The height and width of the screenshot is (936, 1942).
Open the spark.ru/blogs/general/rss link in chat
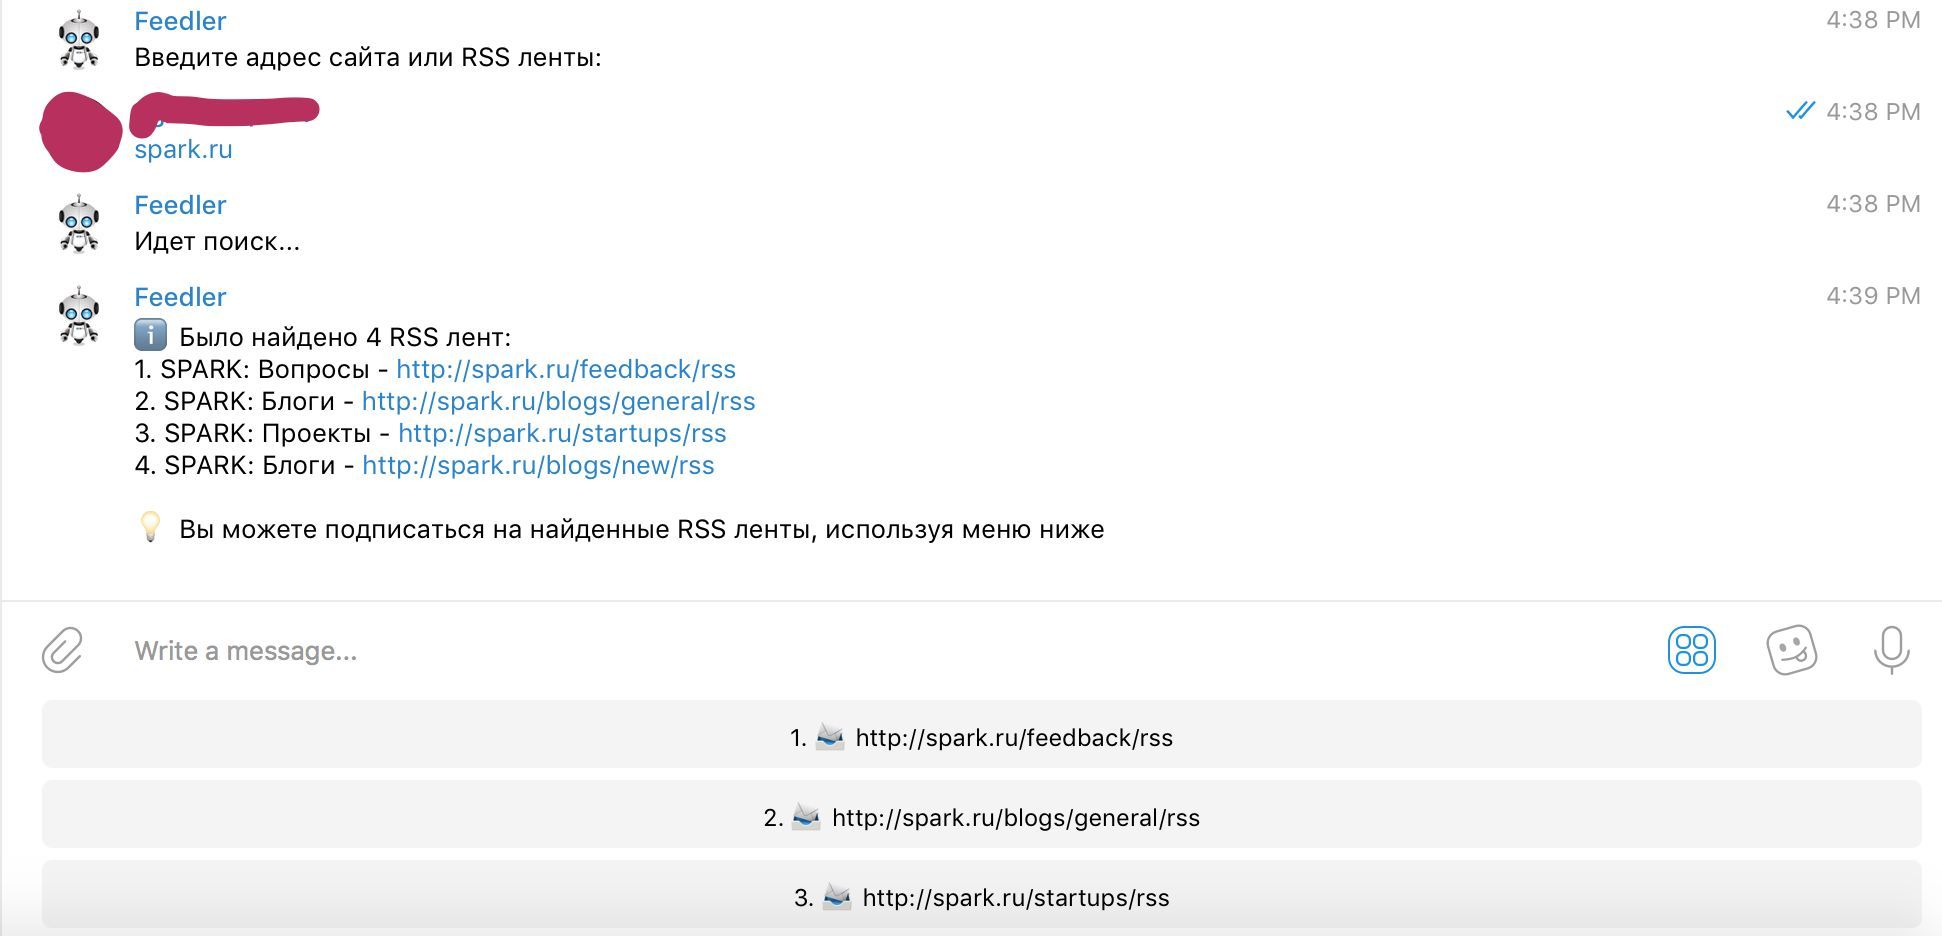(558, 401)
